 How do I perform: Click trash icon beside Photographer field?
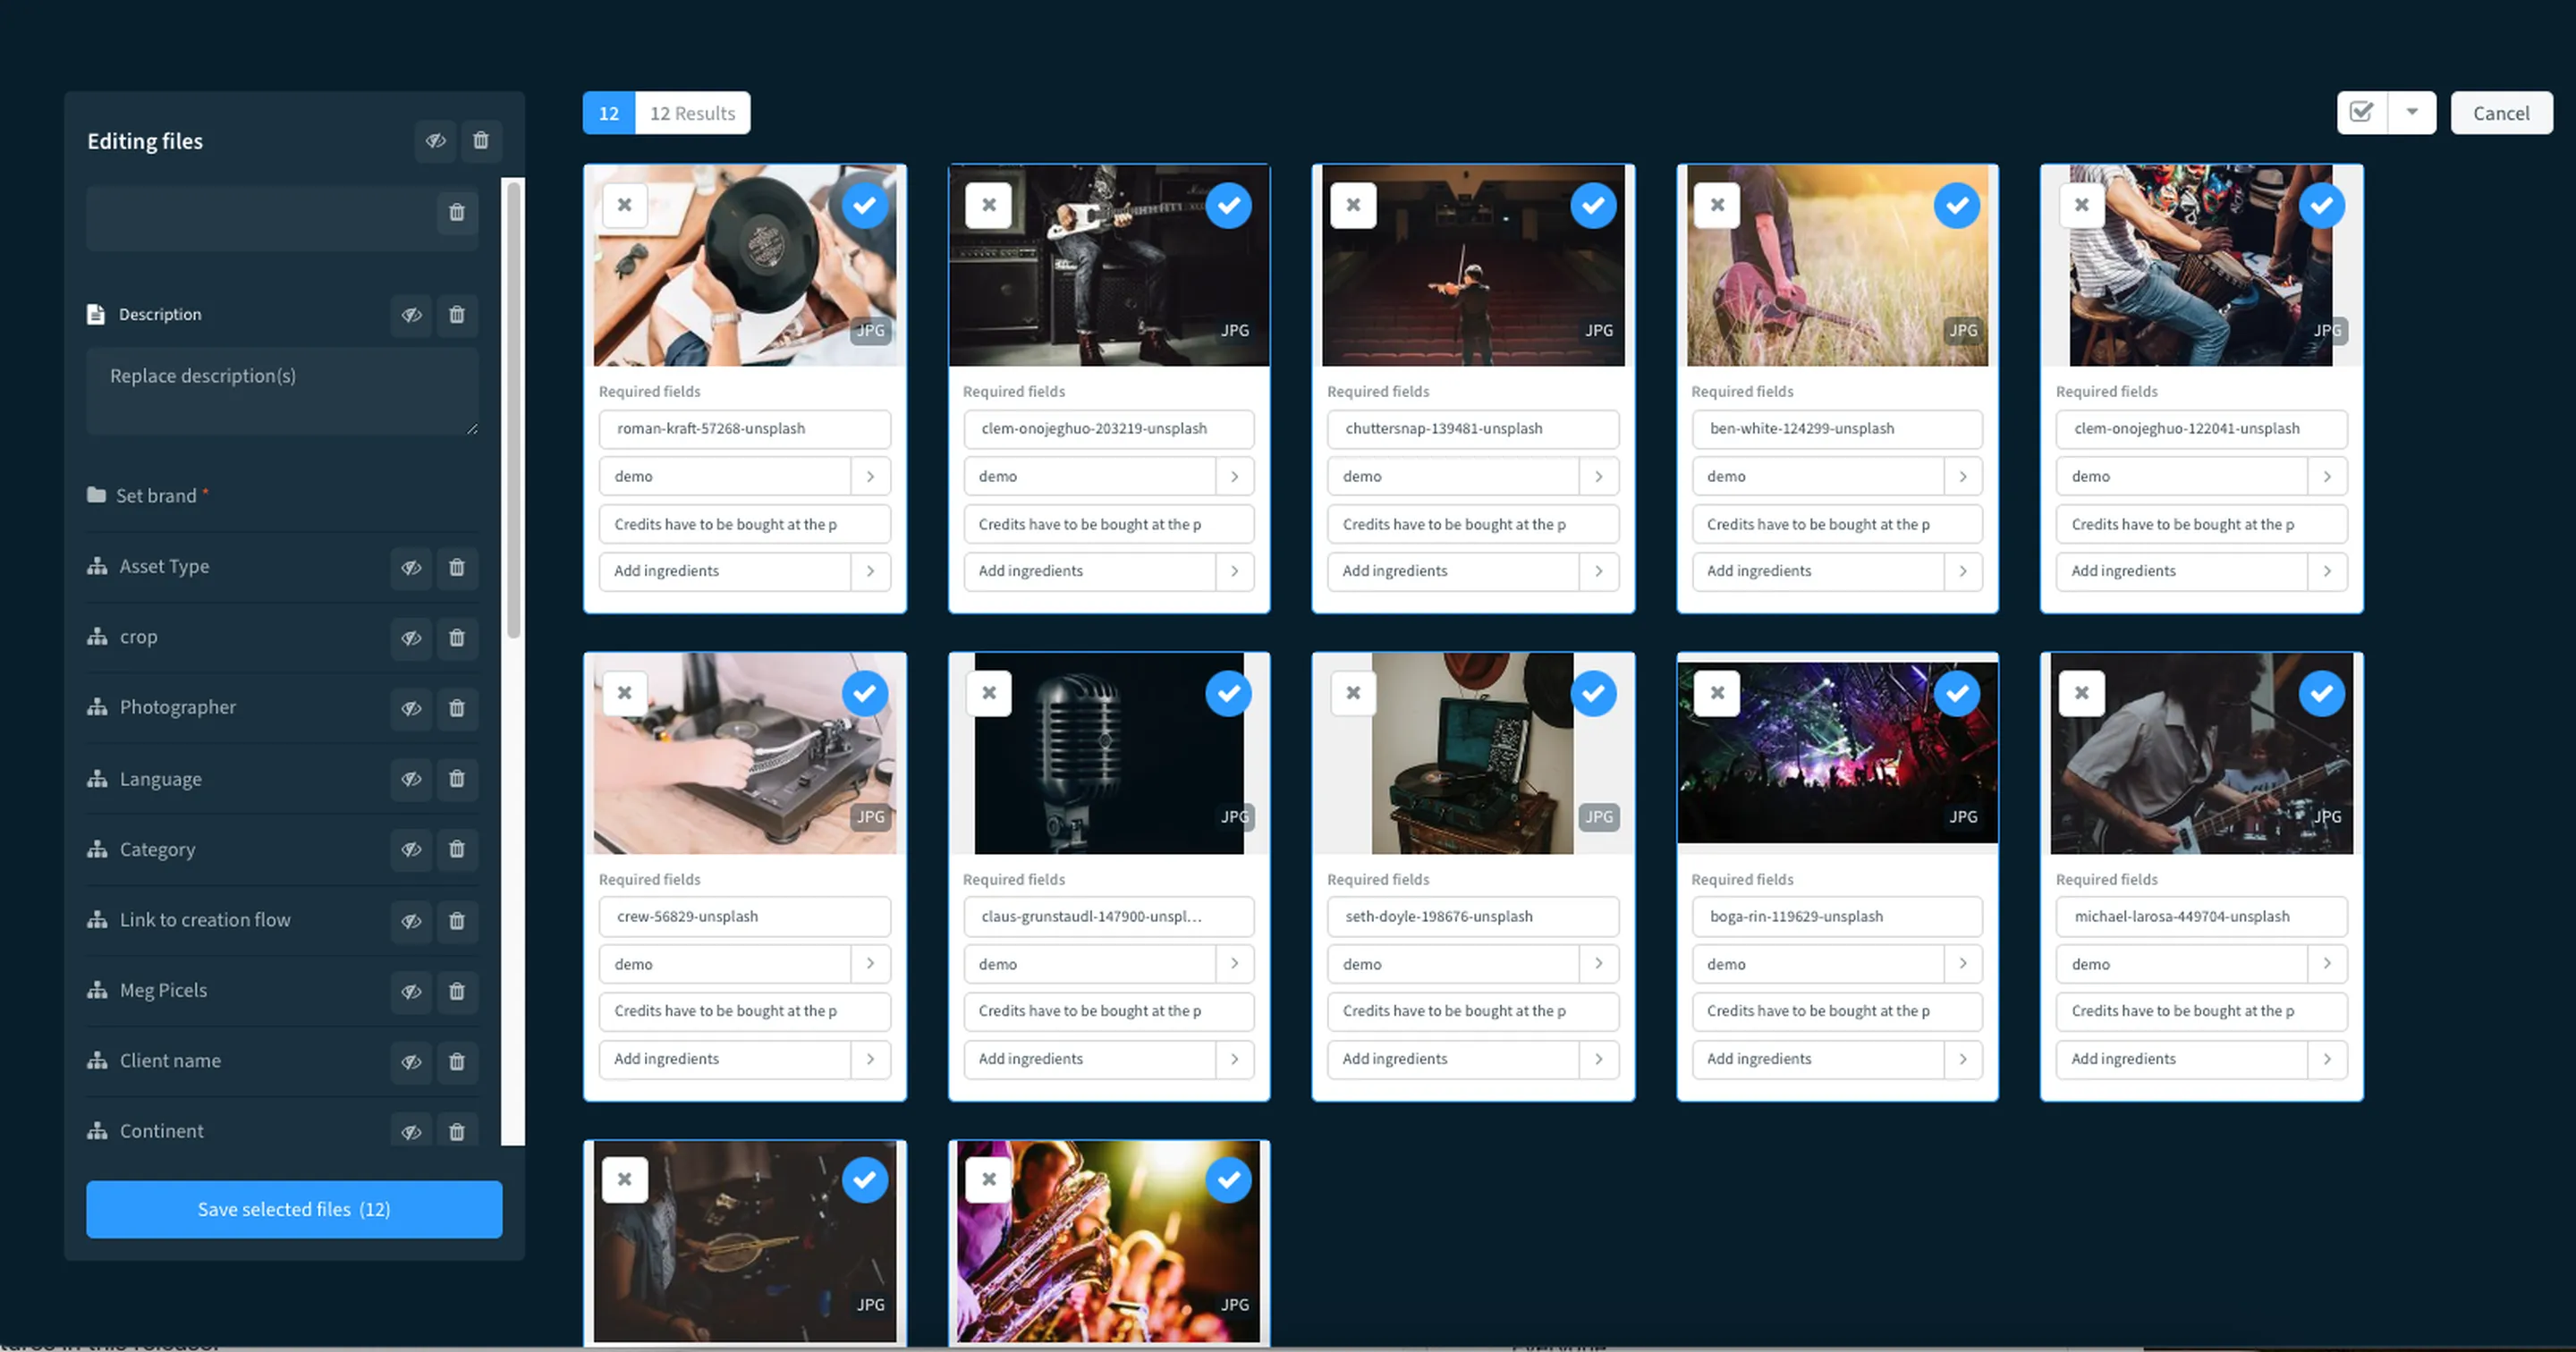click(x=457, y=708)
